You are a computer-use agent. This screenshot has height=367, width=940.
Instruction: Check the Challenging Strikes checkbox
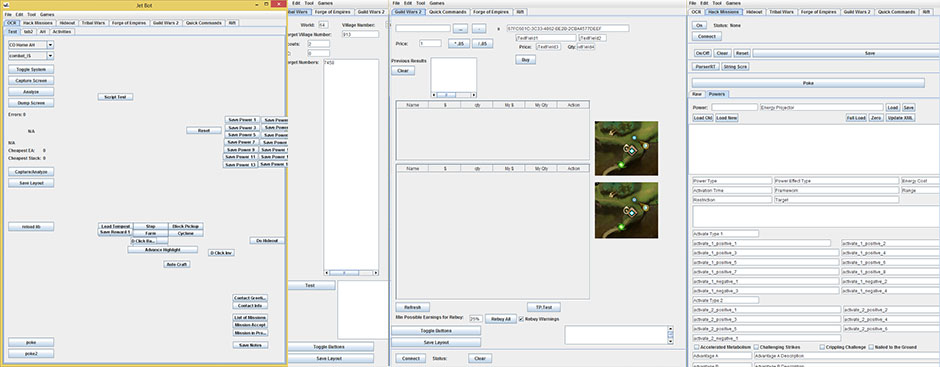[757, 347]
